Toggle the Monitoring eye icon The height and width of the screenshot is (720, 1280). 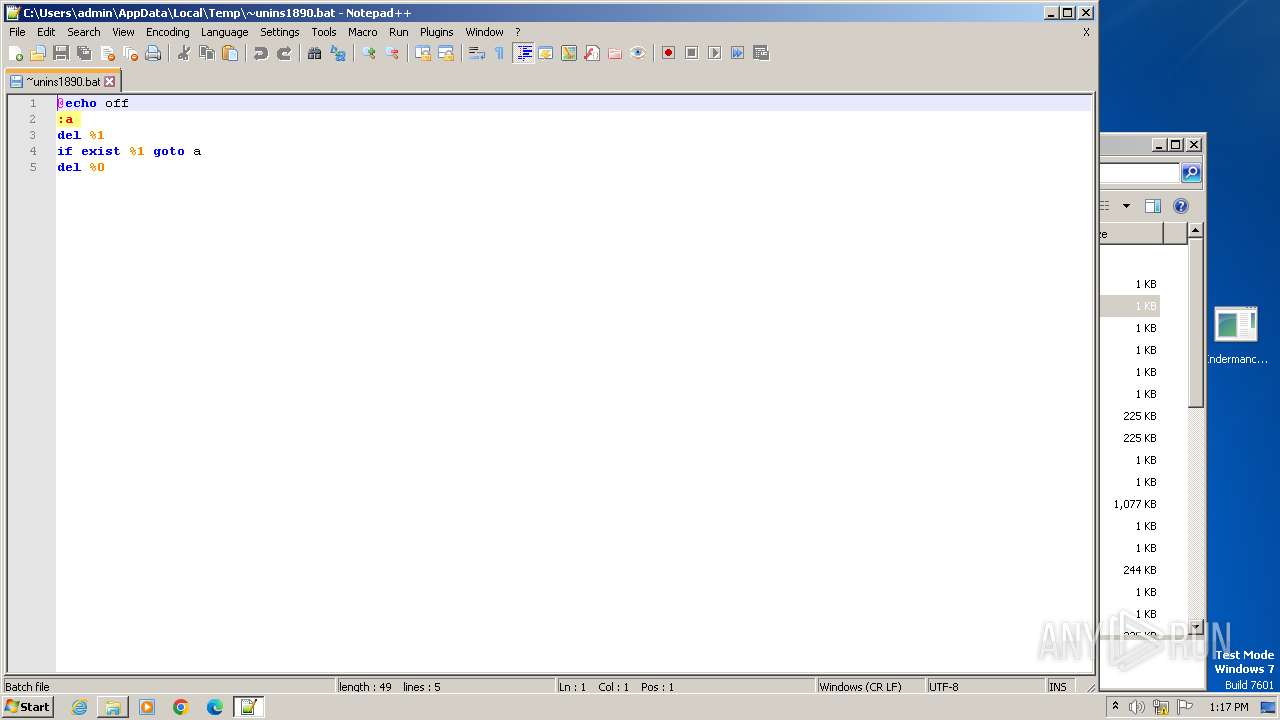638,53
